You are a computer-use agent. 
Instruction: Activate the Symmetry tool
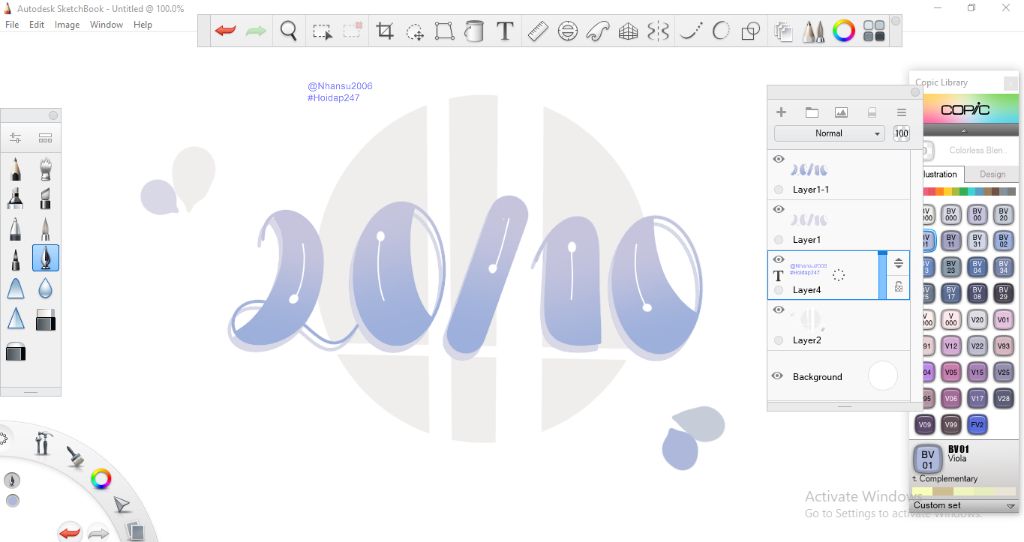(x=658, y=31)
